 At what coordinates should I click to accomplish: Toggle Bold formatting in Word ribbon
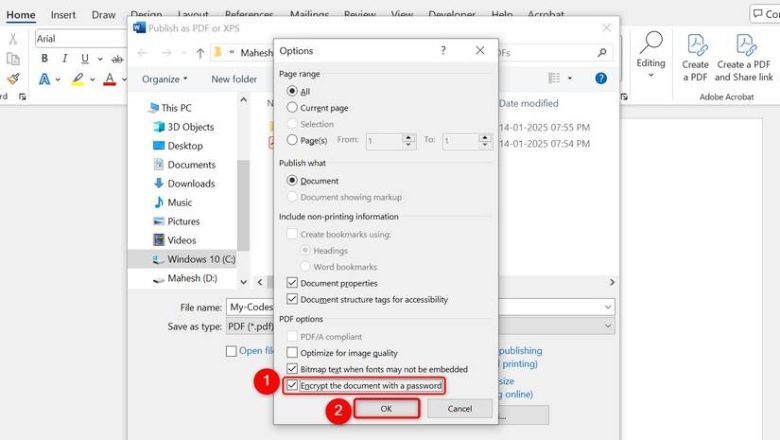(45, 58)
